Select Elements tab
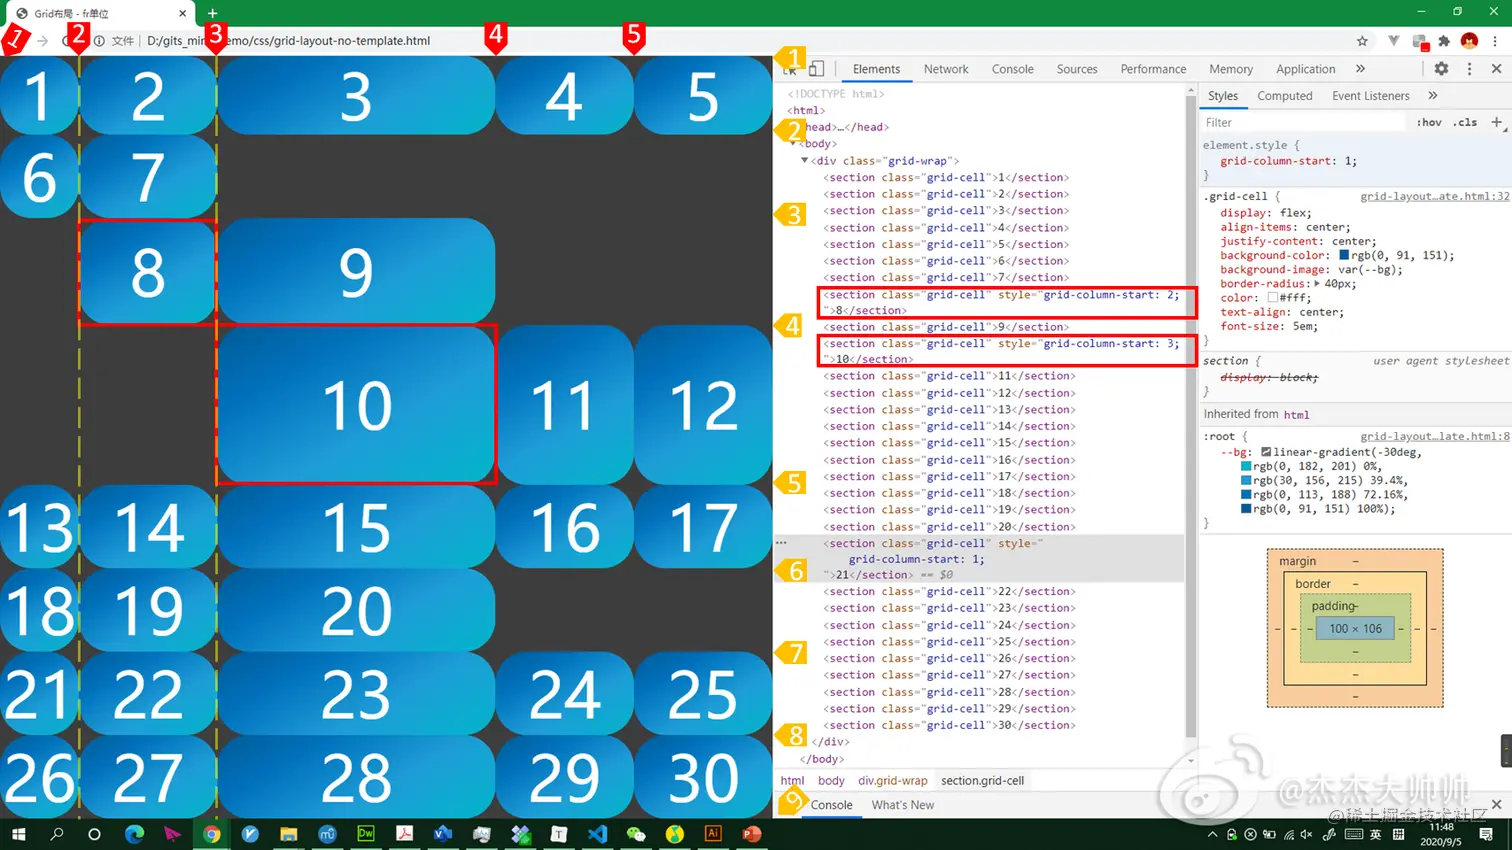This screenshot has height=850, width=1512. click(876, 69)
